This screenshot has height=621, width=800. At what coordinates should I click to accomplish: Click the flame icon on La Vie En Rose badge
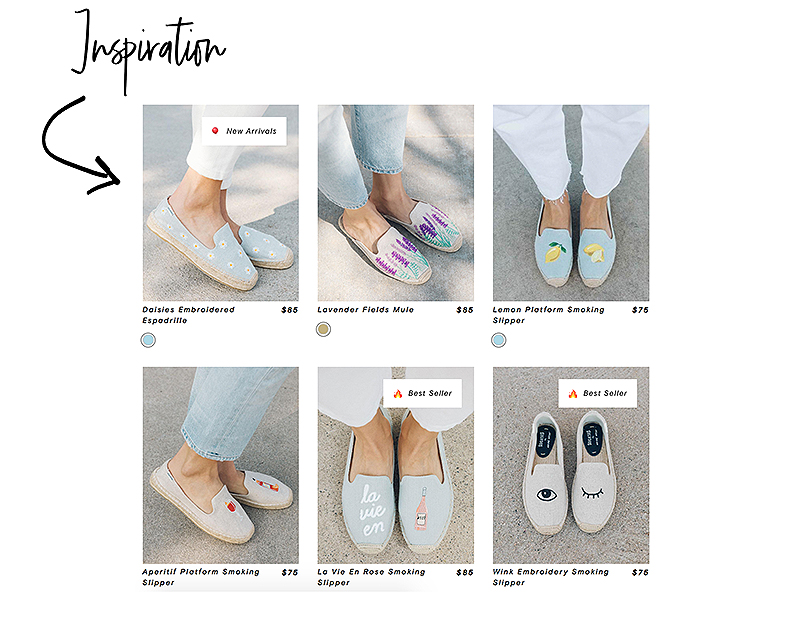click(x=397, y=393)
